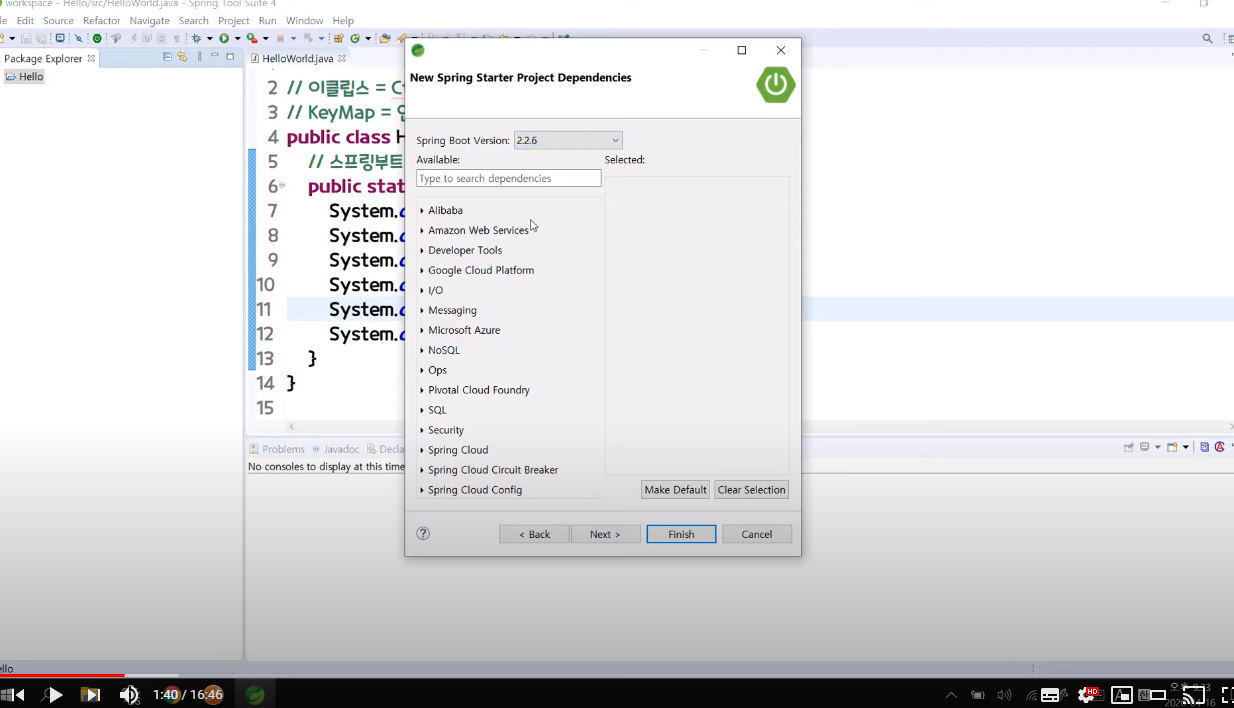
Task: Open the Project menu
Action: click(234, 20)
